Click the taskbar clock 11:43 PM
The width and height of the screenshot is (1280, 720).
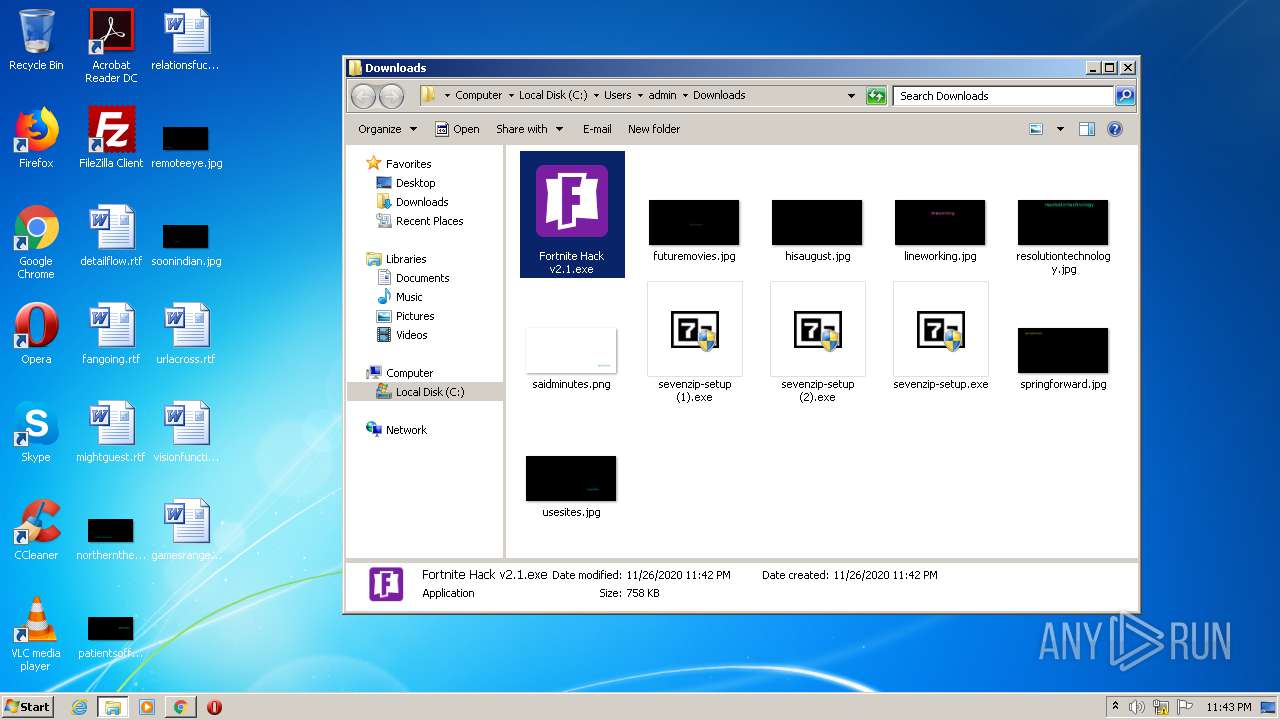[x=1228, y=707]
